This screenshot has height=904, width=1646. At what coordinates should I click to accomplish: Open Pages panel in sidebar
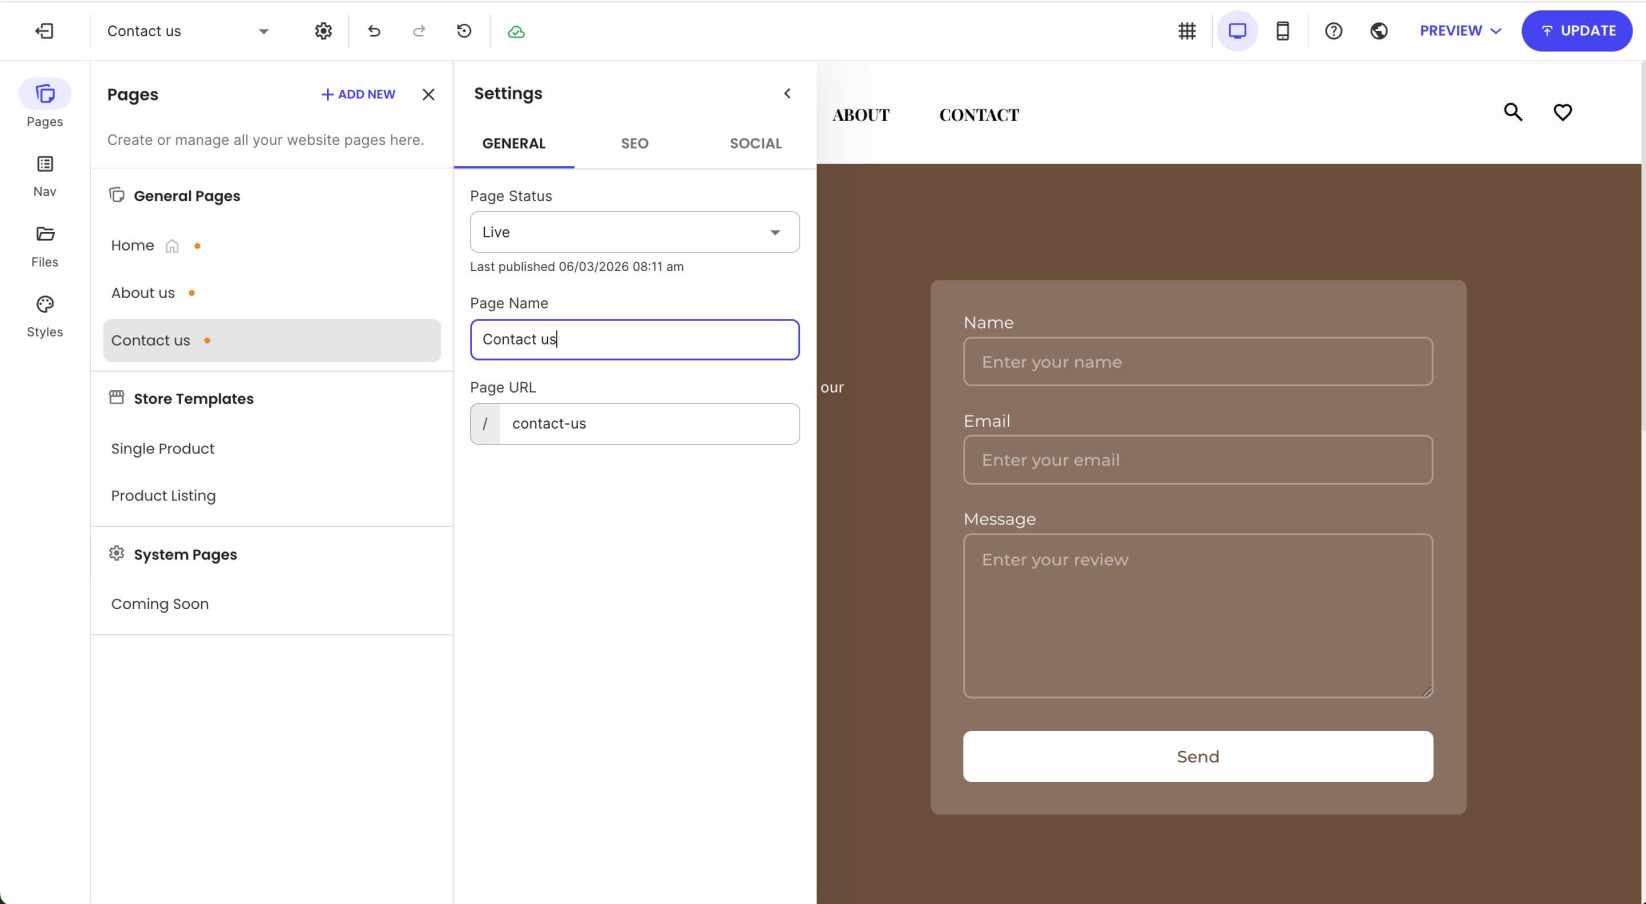pyautogui.click(x=45, y=104)
